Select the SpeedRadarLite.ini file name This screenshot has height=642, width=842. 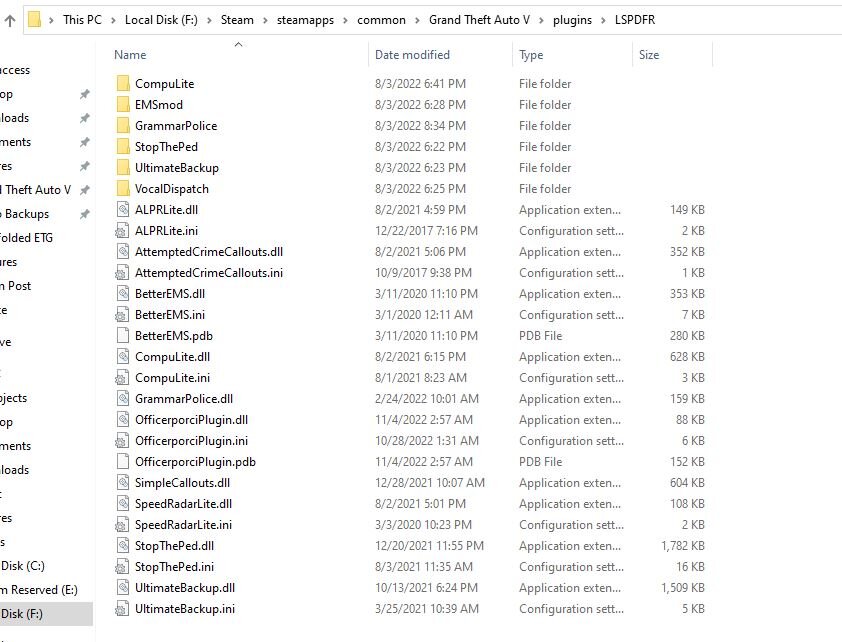183,525
